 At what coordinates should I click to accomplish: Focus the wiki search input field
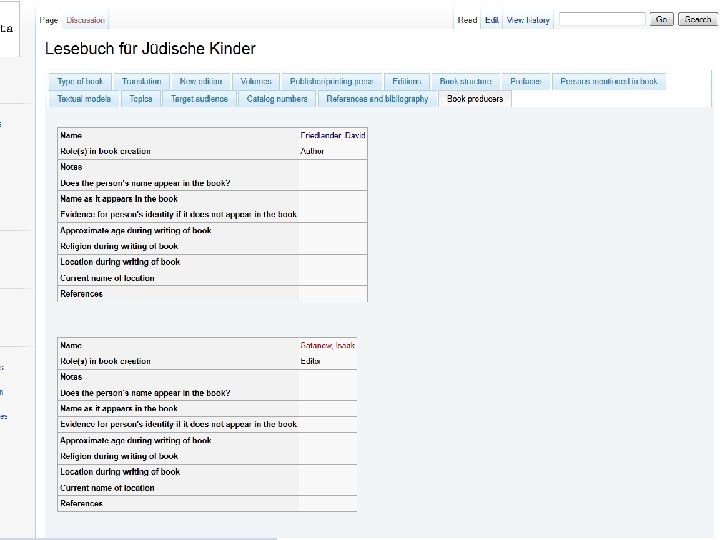[602, 19]
